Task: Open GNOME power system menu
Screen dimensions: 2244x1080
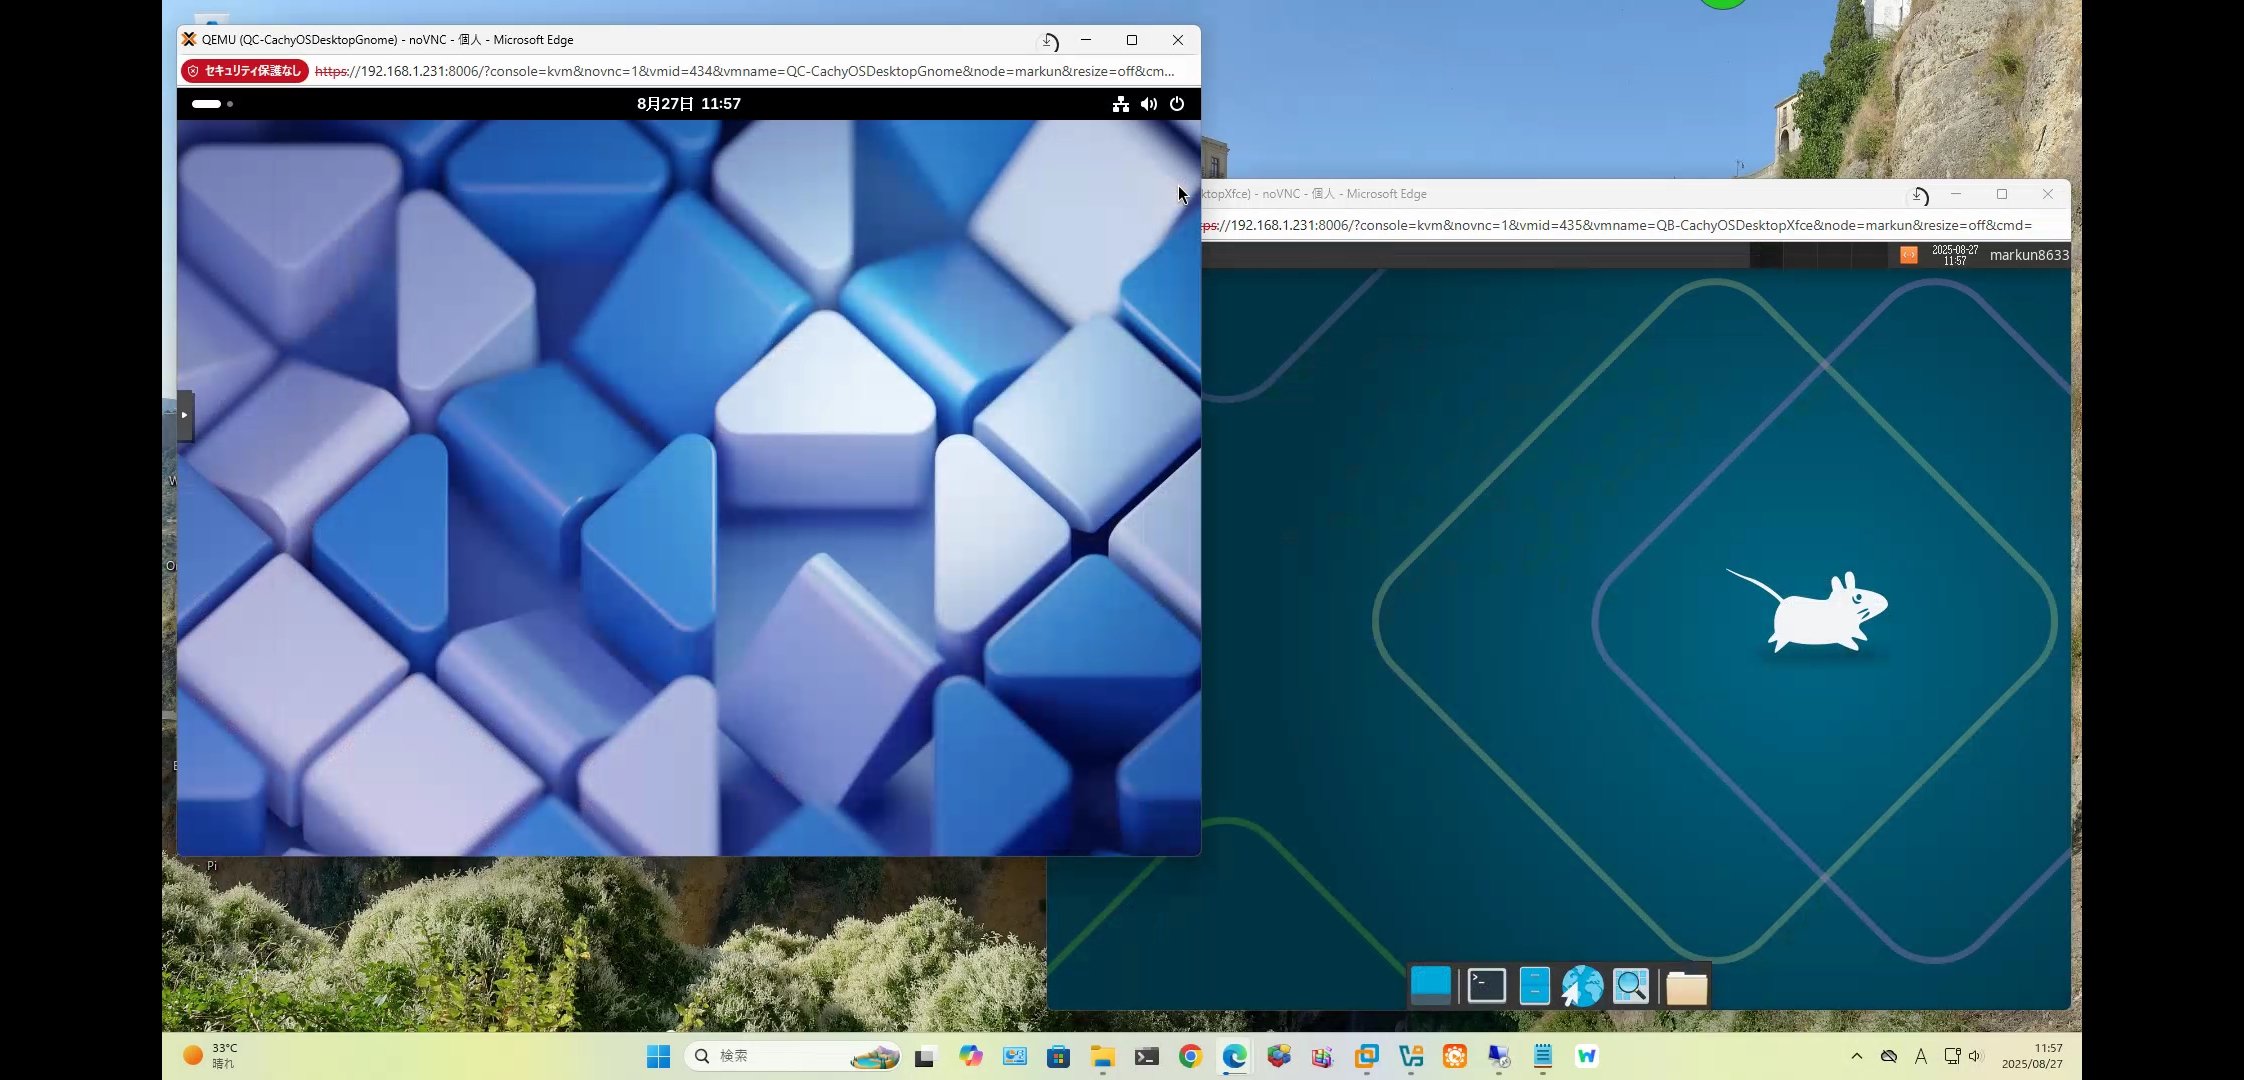Action: tap(1177, 104)
